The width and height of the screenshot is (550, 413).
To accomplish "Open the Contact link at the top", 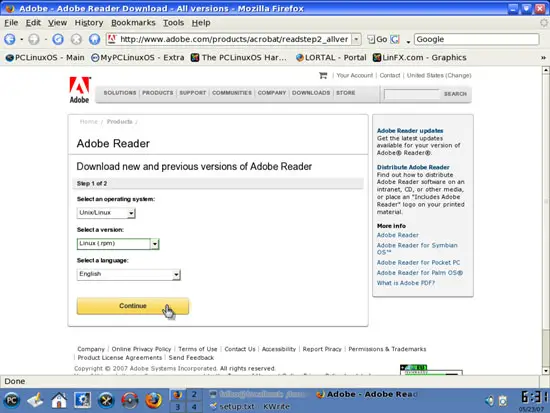I will point(390,75).
